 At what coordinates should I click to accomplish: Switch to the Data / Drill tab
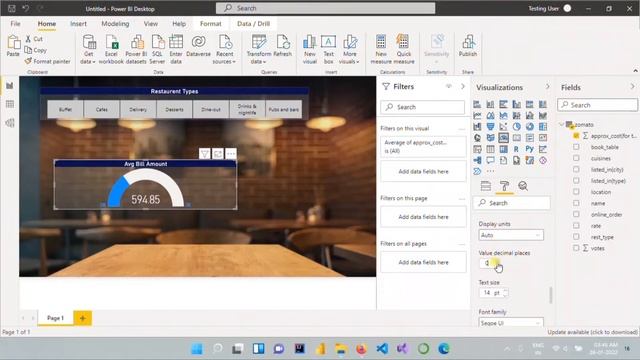click(x=253, y=24)
